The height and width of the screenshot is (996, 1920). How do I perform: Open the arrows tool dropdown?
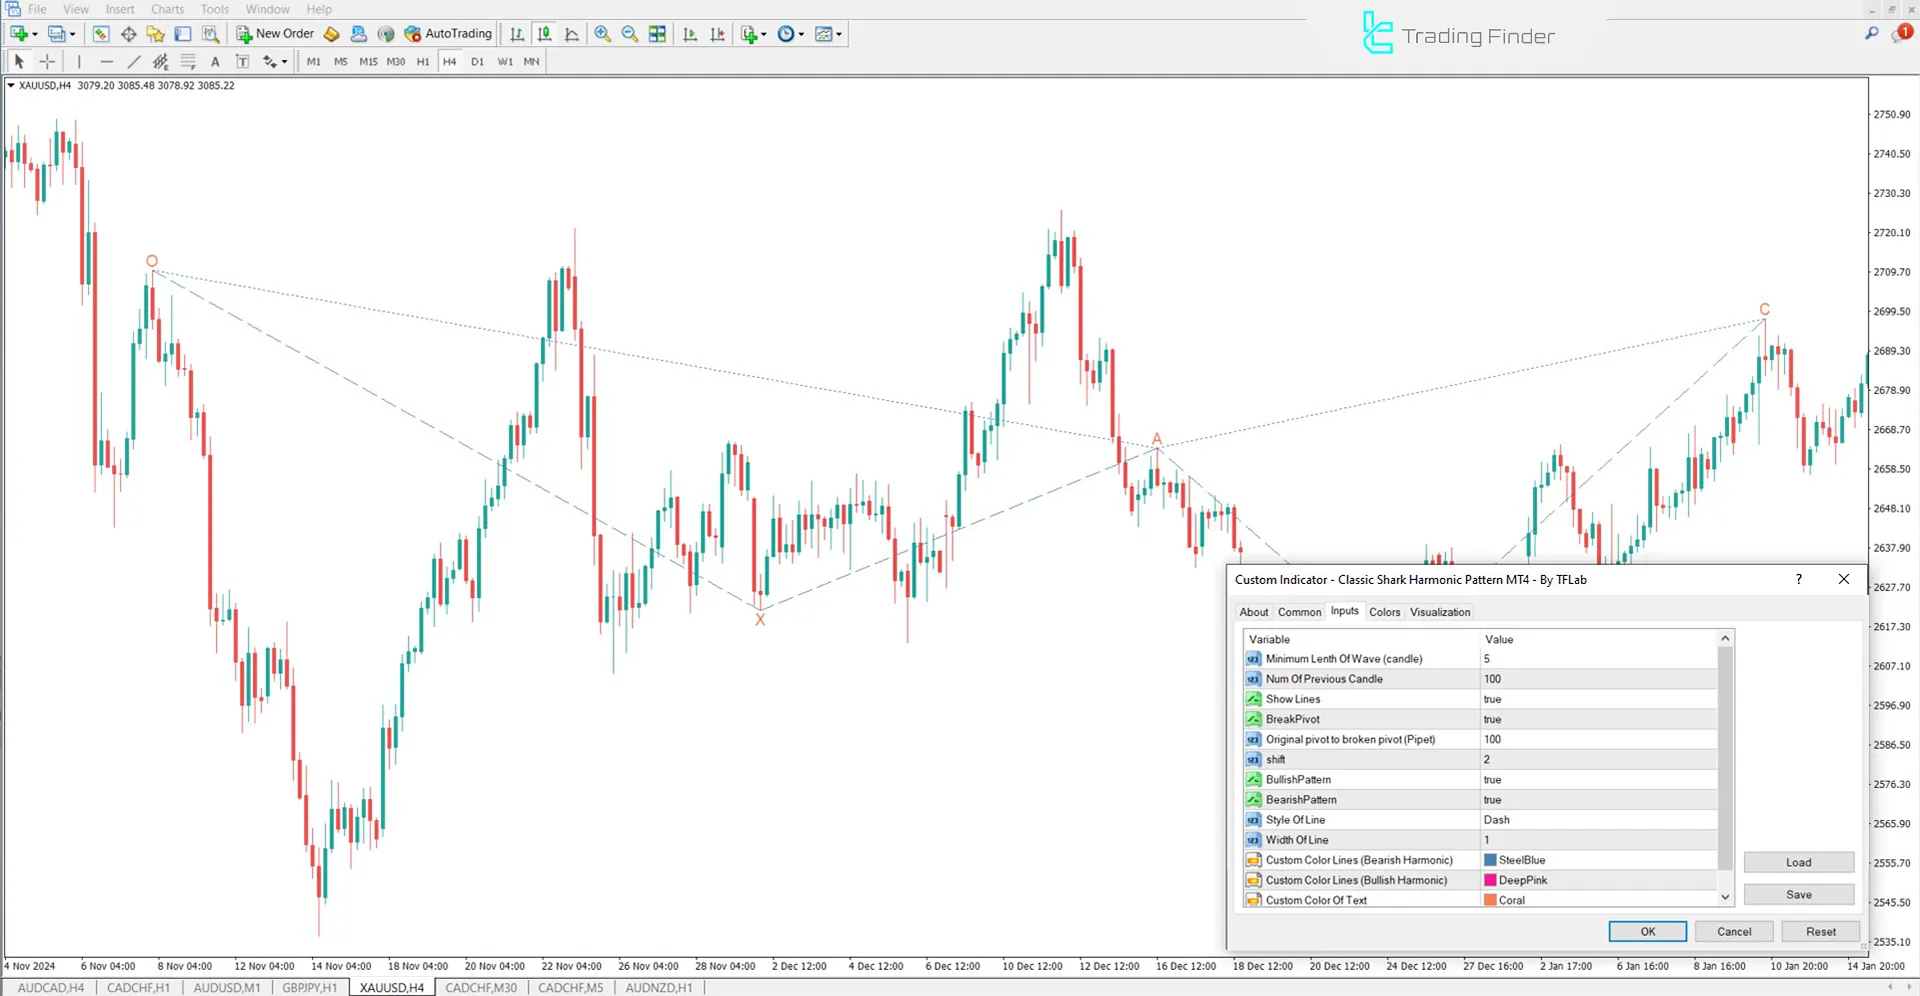coord(283,61)
